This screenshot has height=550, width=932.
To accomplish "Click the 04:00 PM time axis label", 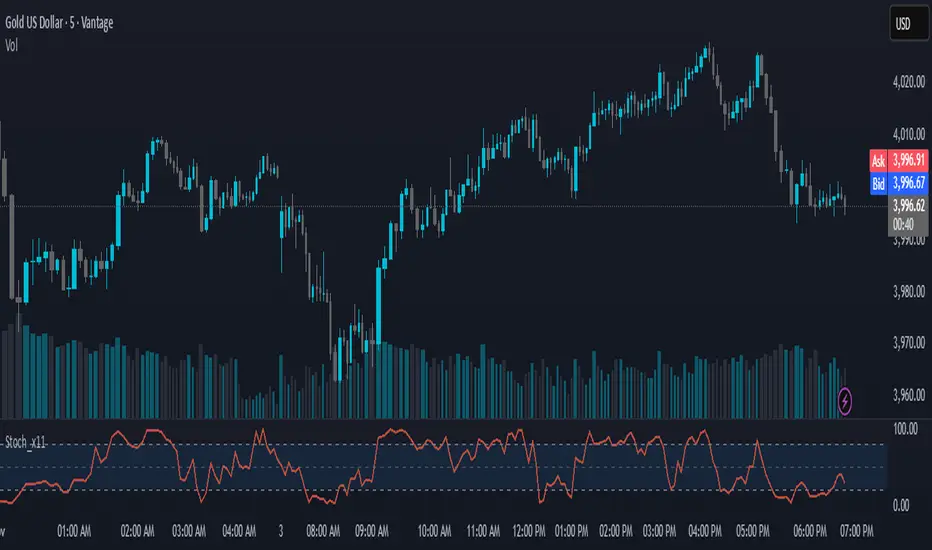I will click(707, 529).
